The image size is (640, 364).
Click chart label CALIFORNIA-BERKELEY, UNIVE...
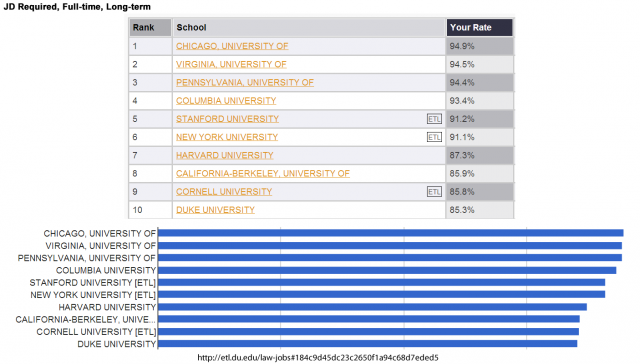coord(86,320)
